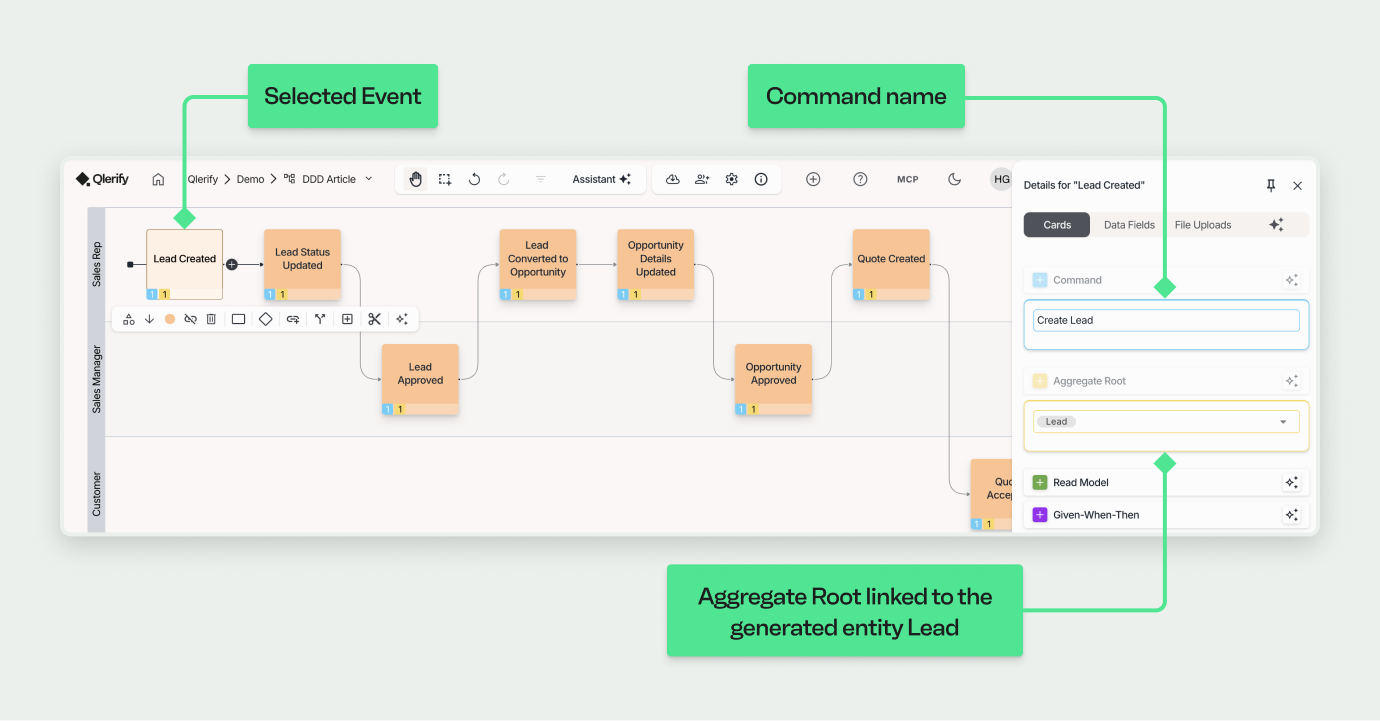Expand the Lead aggregate root dropdown arrow
1380x721 pixels.
coord(1284,422)
